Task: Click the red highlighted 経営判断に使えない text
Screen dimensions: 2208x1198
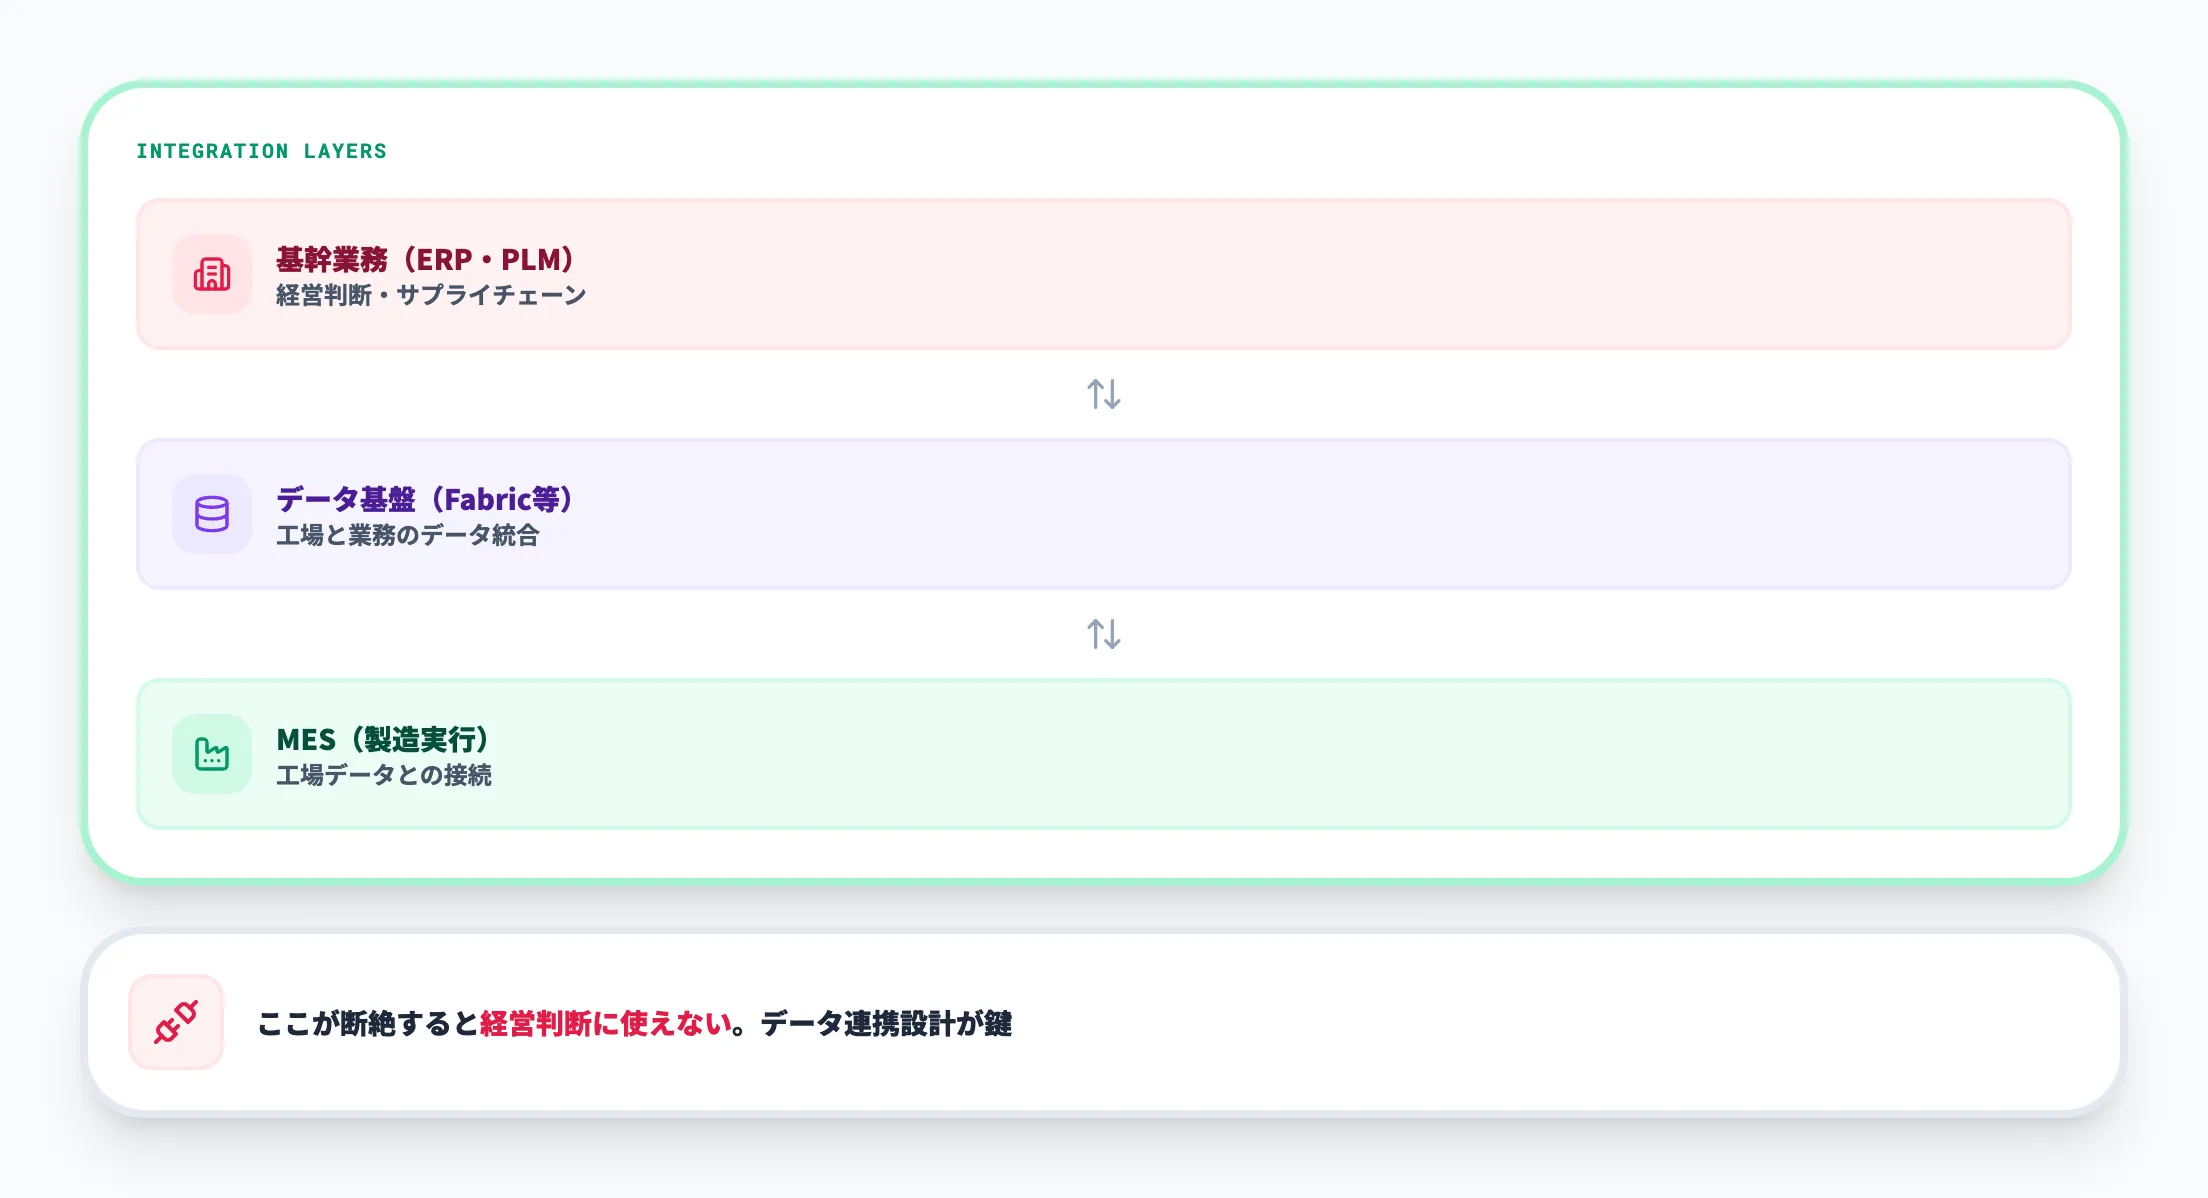Action: (606, 1024)
